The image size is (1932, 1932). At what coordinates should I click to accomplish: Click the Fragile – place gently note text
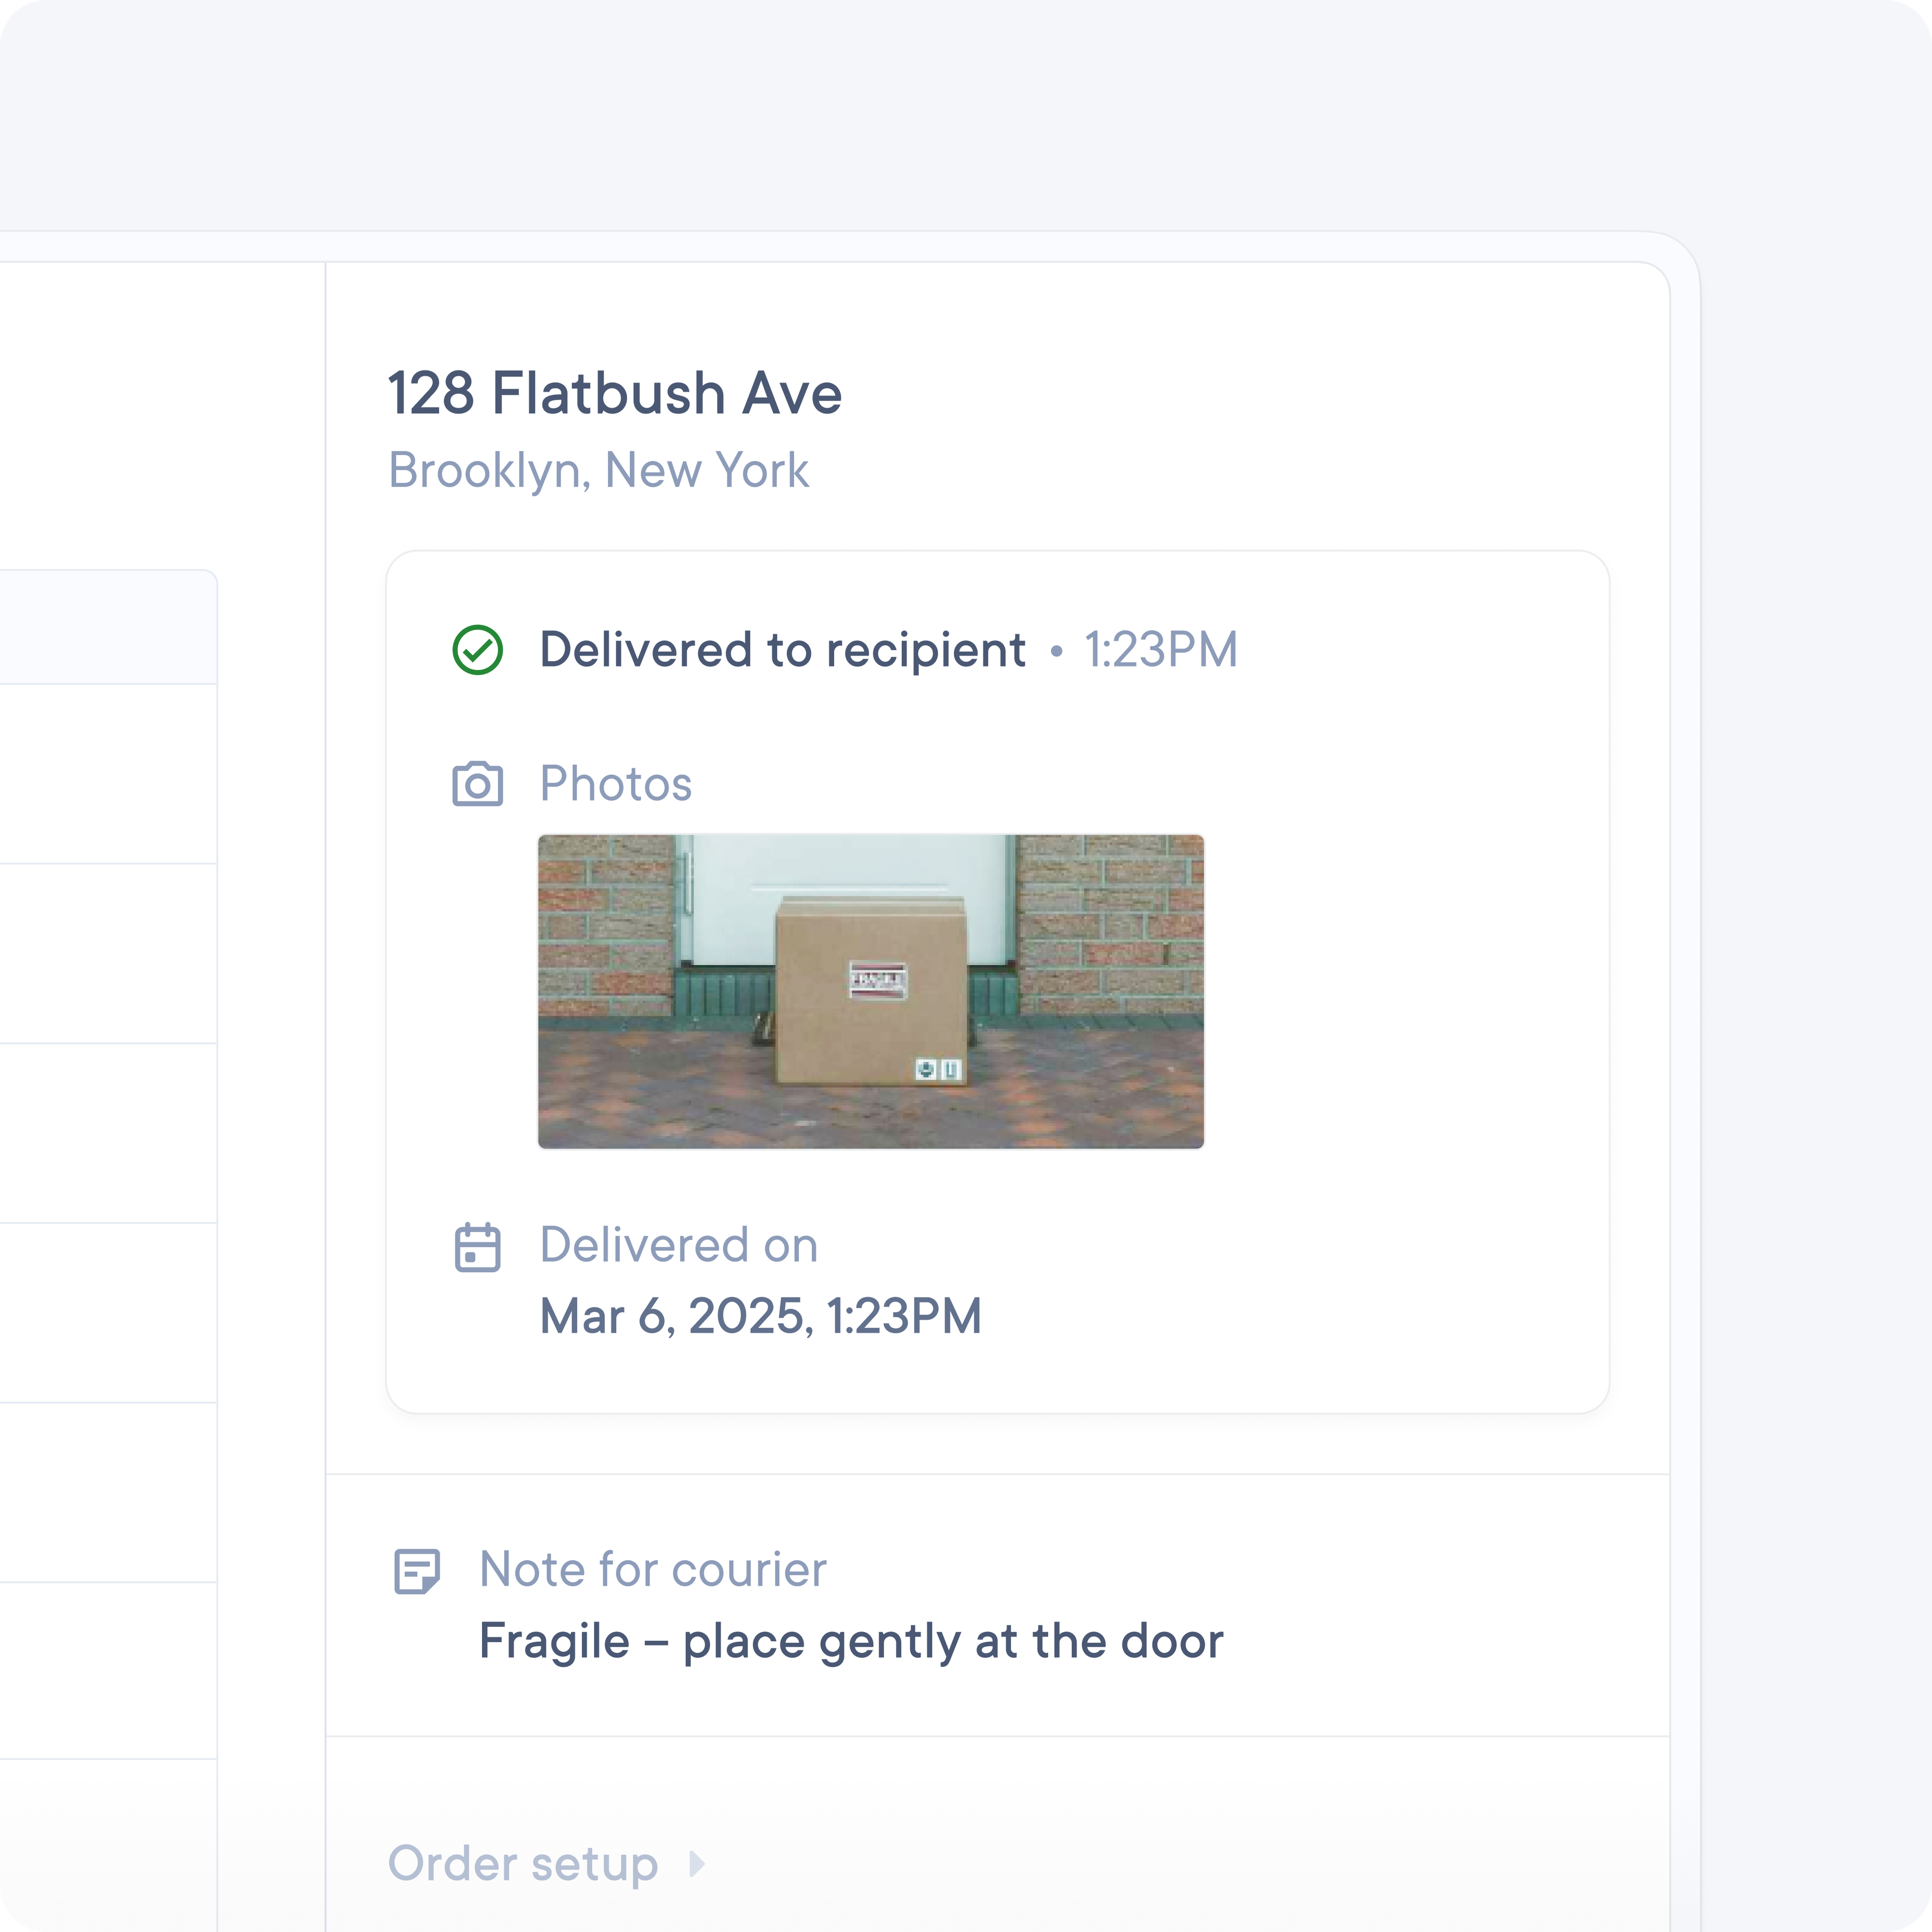point(851,1643)
